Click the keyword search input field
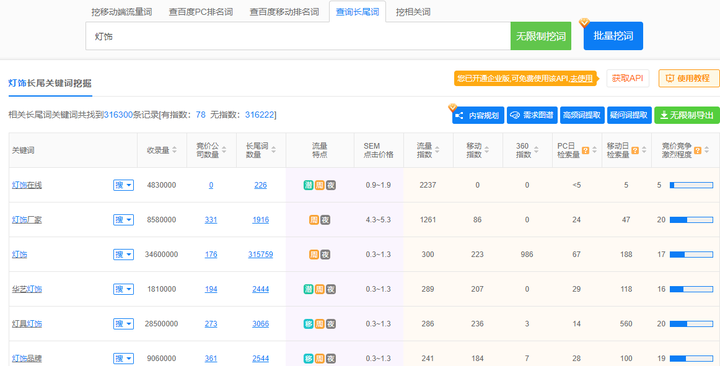The width and height of the screenshot is (720, 366). (x=298, y=36)
